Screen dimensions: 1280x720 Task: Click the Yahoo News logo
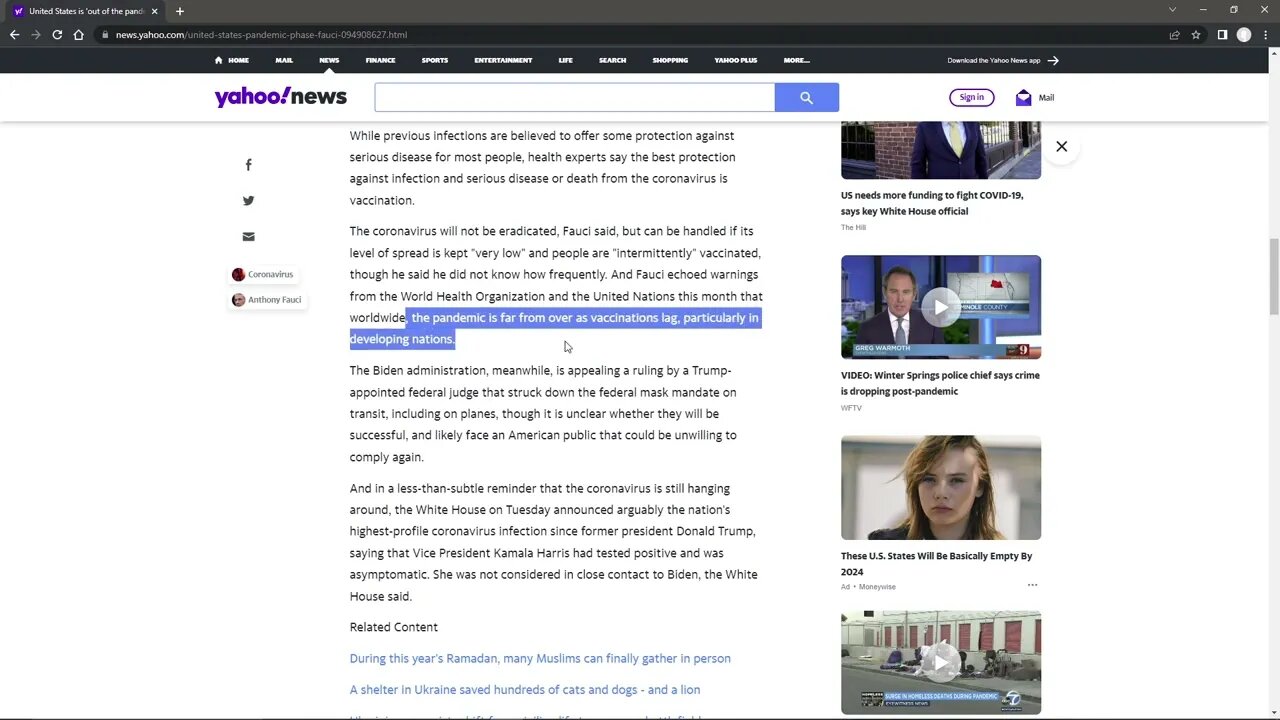(281, 97)
